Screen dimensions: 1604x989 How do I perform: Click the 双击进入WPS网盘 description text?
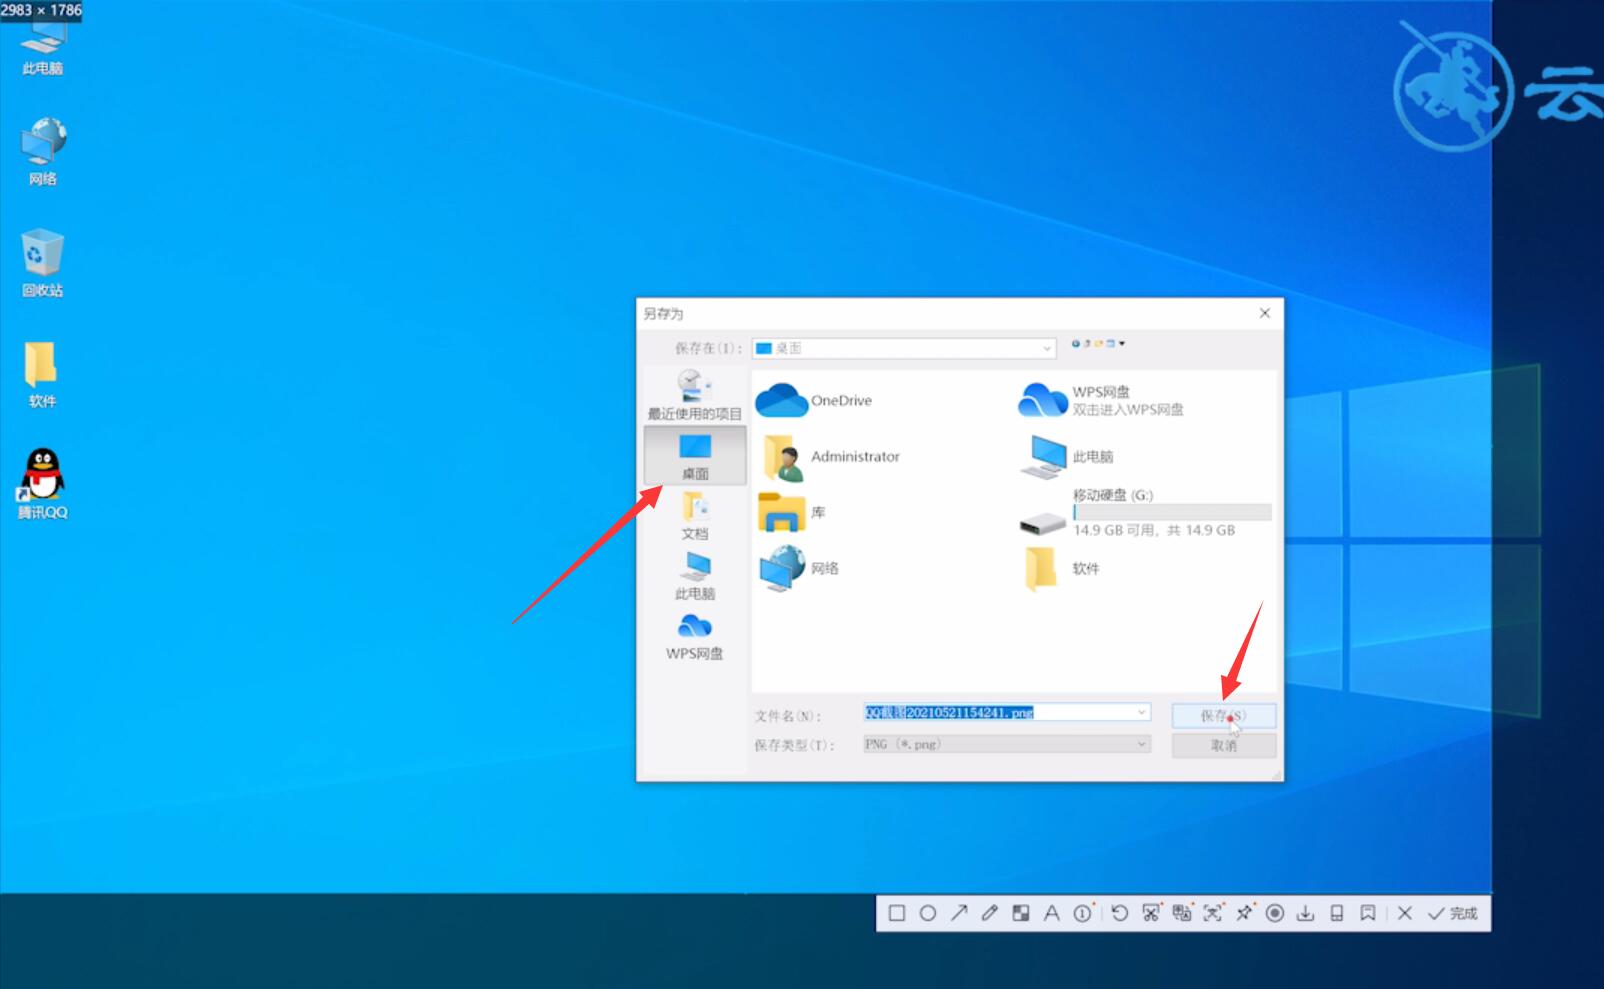(x=1128, y=409)
